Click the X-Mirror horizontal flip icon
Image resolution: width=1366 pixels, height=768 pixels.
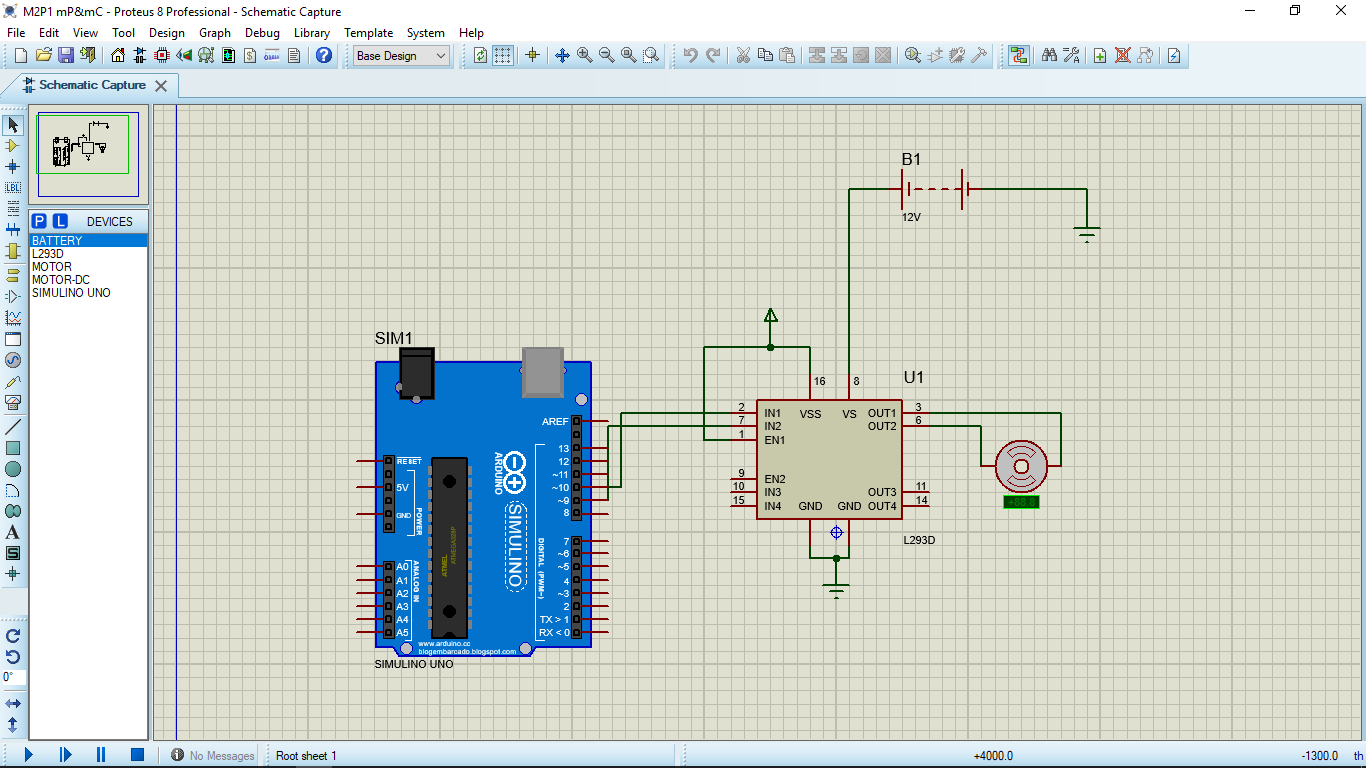(x=13, y=704)
